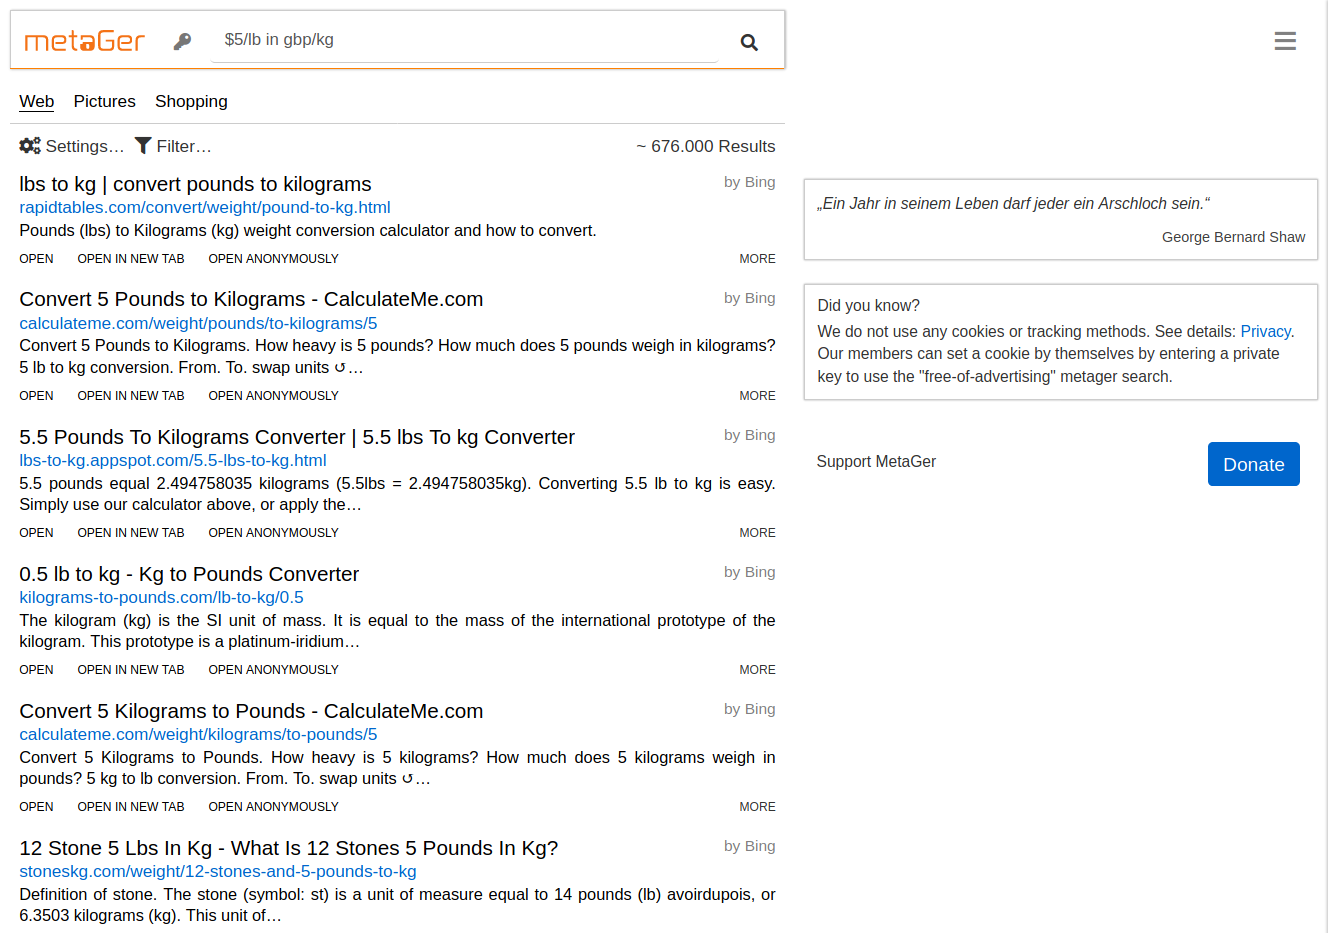Screen dimensions: 1328x933
Task: Click OPEN under Convert 5 Kilograms result
Action: pos(37,807)
